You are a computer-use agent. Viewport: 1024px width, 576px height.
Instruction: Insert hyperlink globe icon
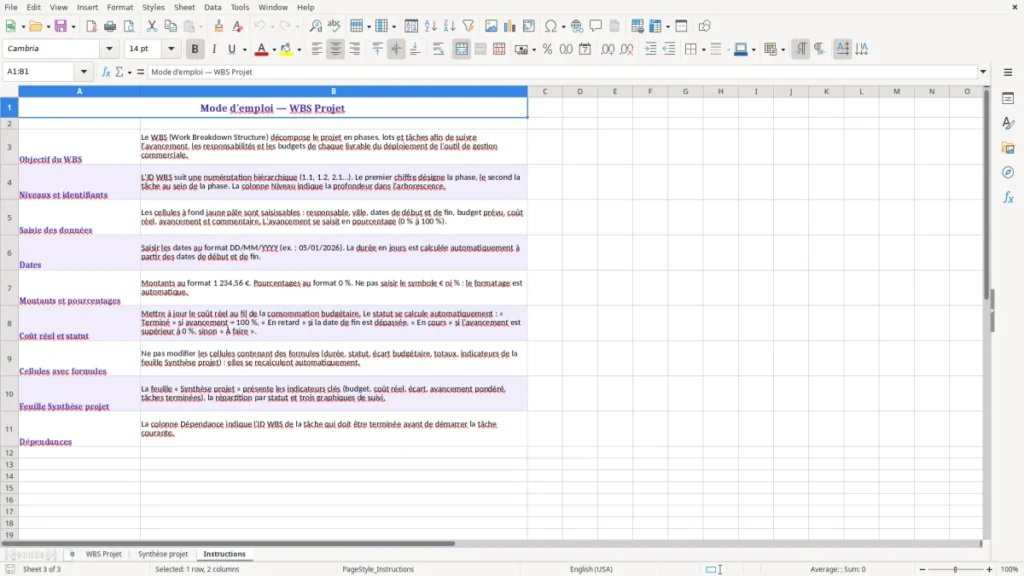click(577, 26)
